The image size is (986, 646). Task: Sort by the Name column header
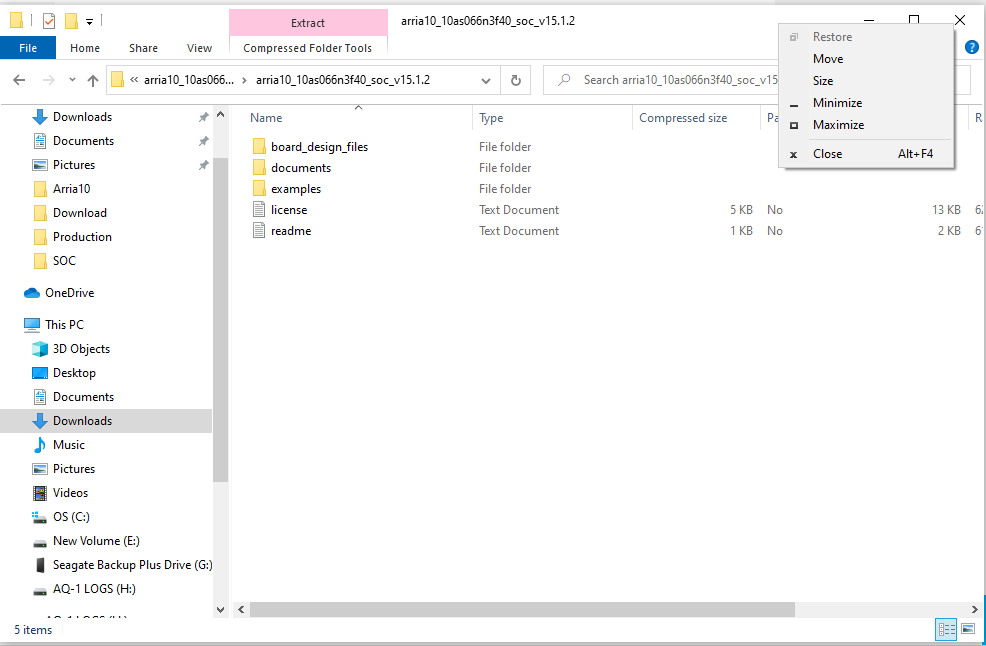[266, 118]
